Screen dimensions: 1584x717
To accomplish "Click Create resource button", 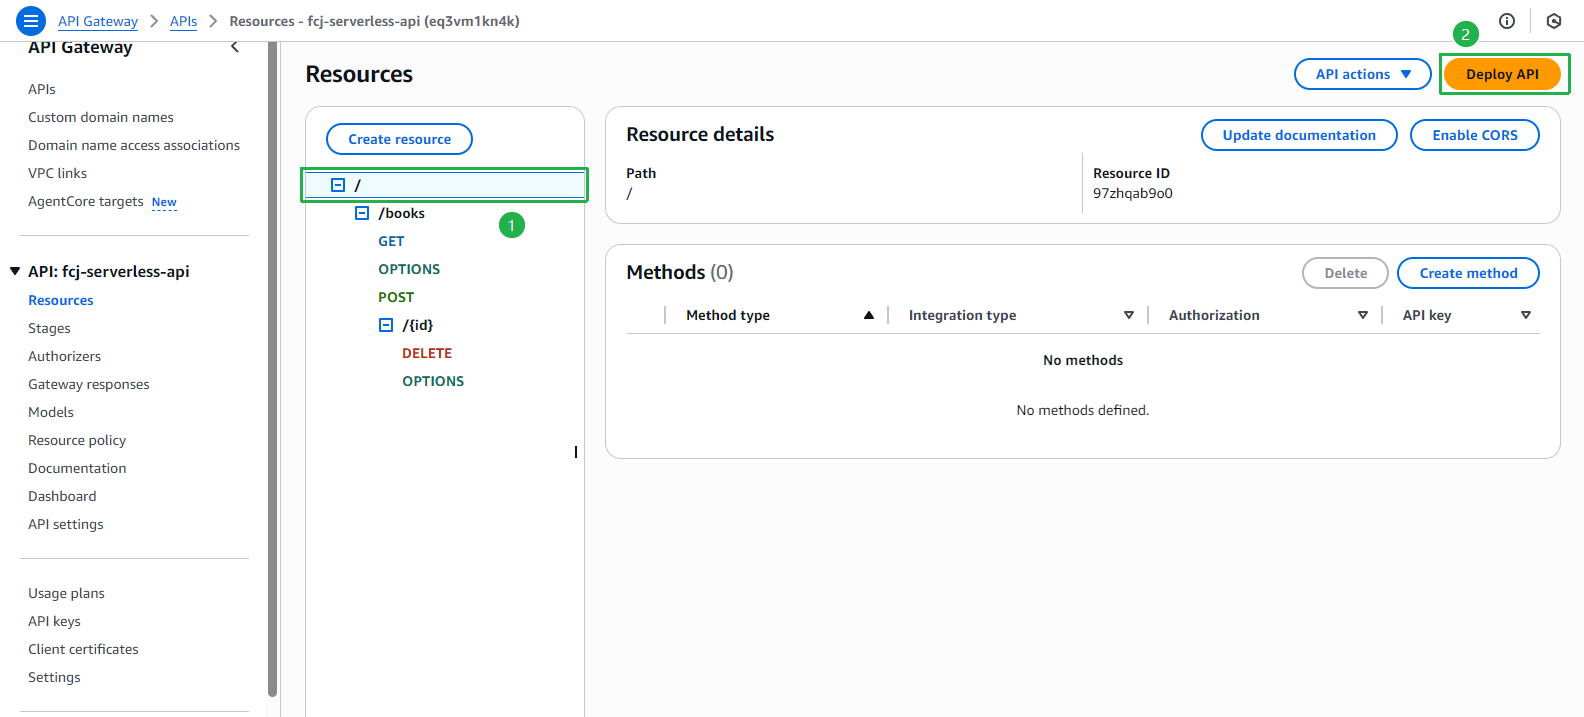I will (399, 139).
